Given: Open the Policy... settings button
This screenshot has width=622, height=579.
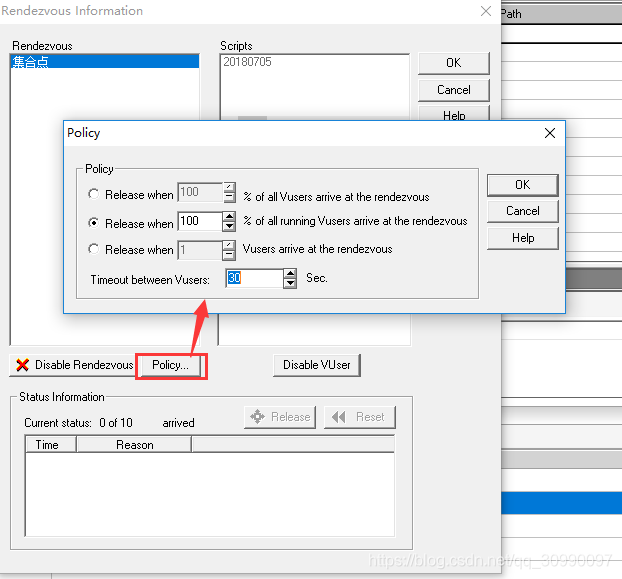Looking at the screenshot, I should (170, 365).
